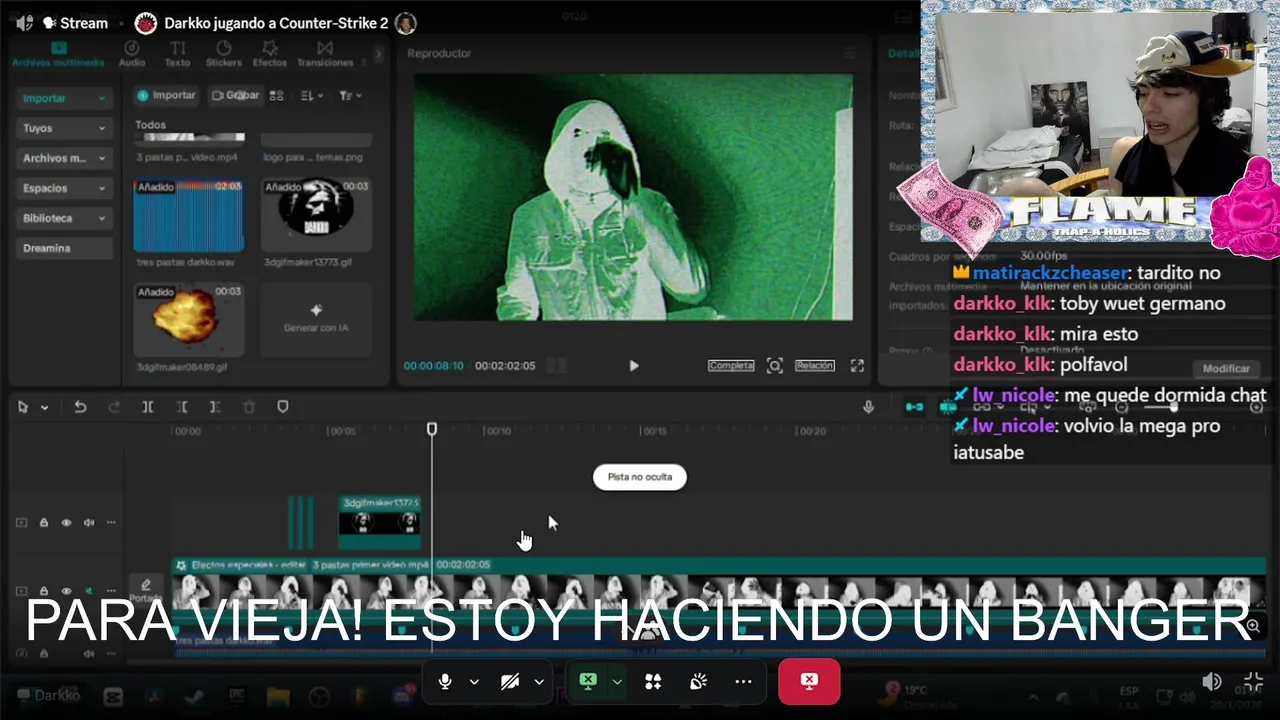This screenshot has width=1280, height=720.
Task: Click the green Discord screen share button
Action: click(x=588, y=681)
